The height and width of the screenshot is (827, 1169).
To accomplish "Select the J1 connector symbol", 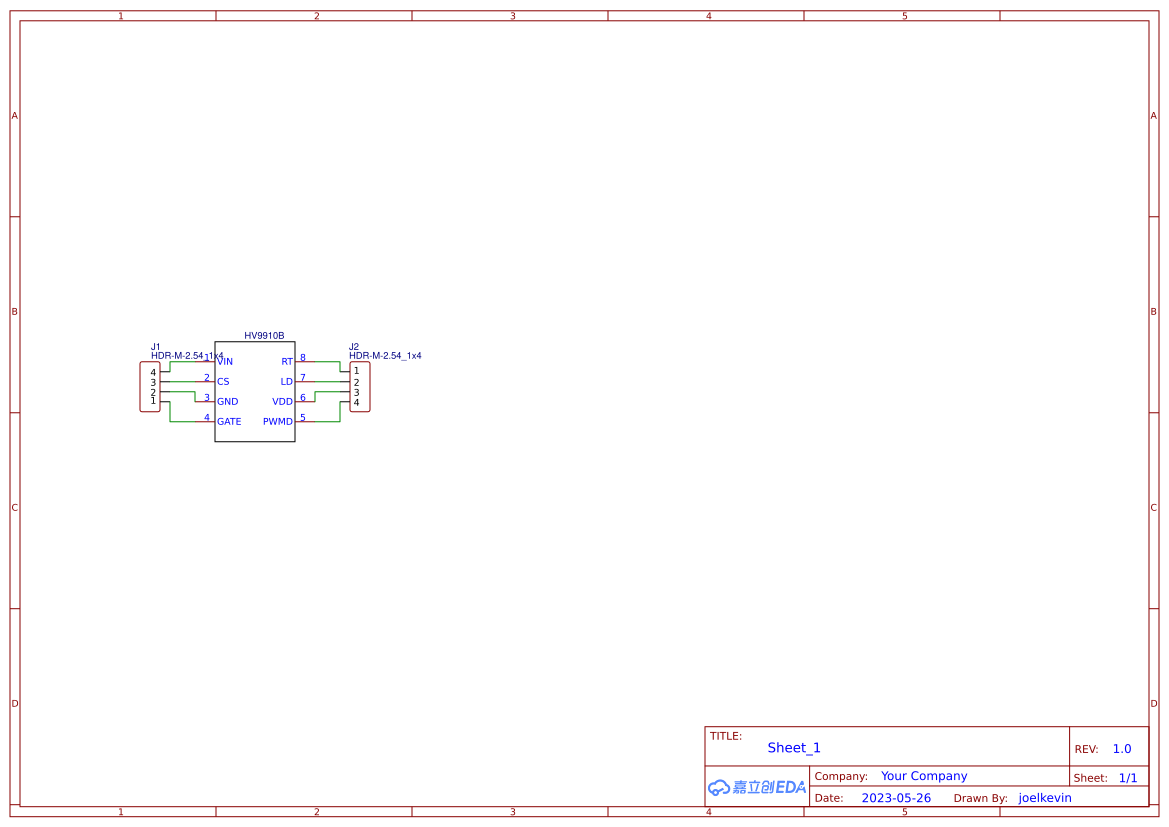I will 148,386.
